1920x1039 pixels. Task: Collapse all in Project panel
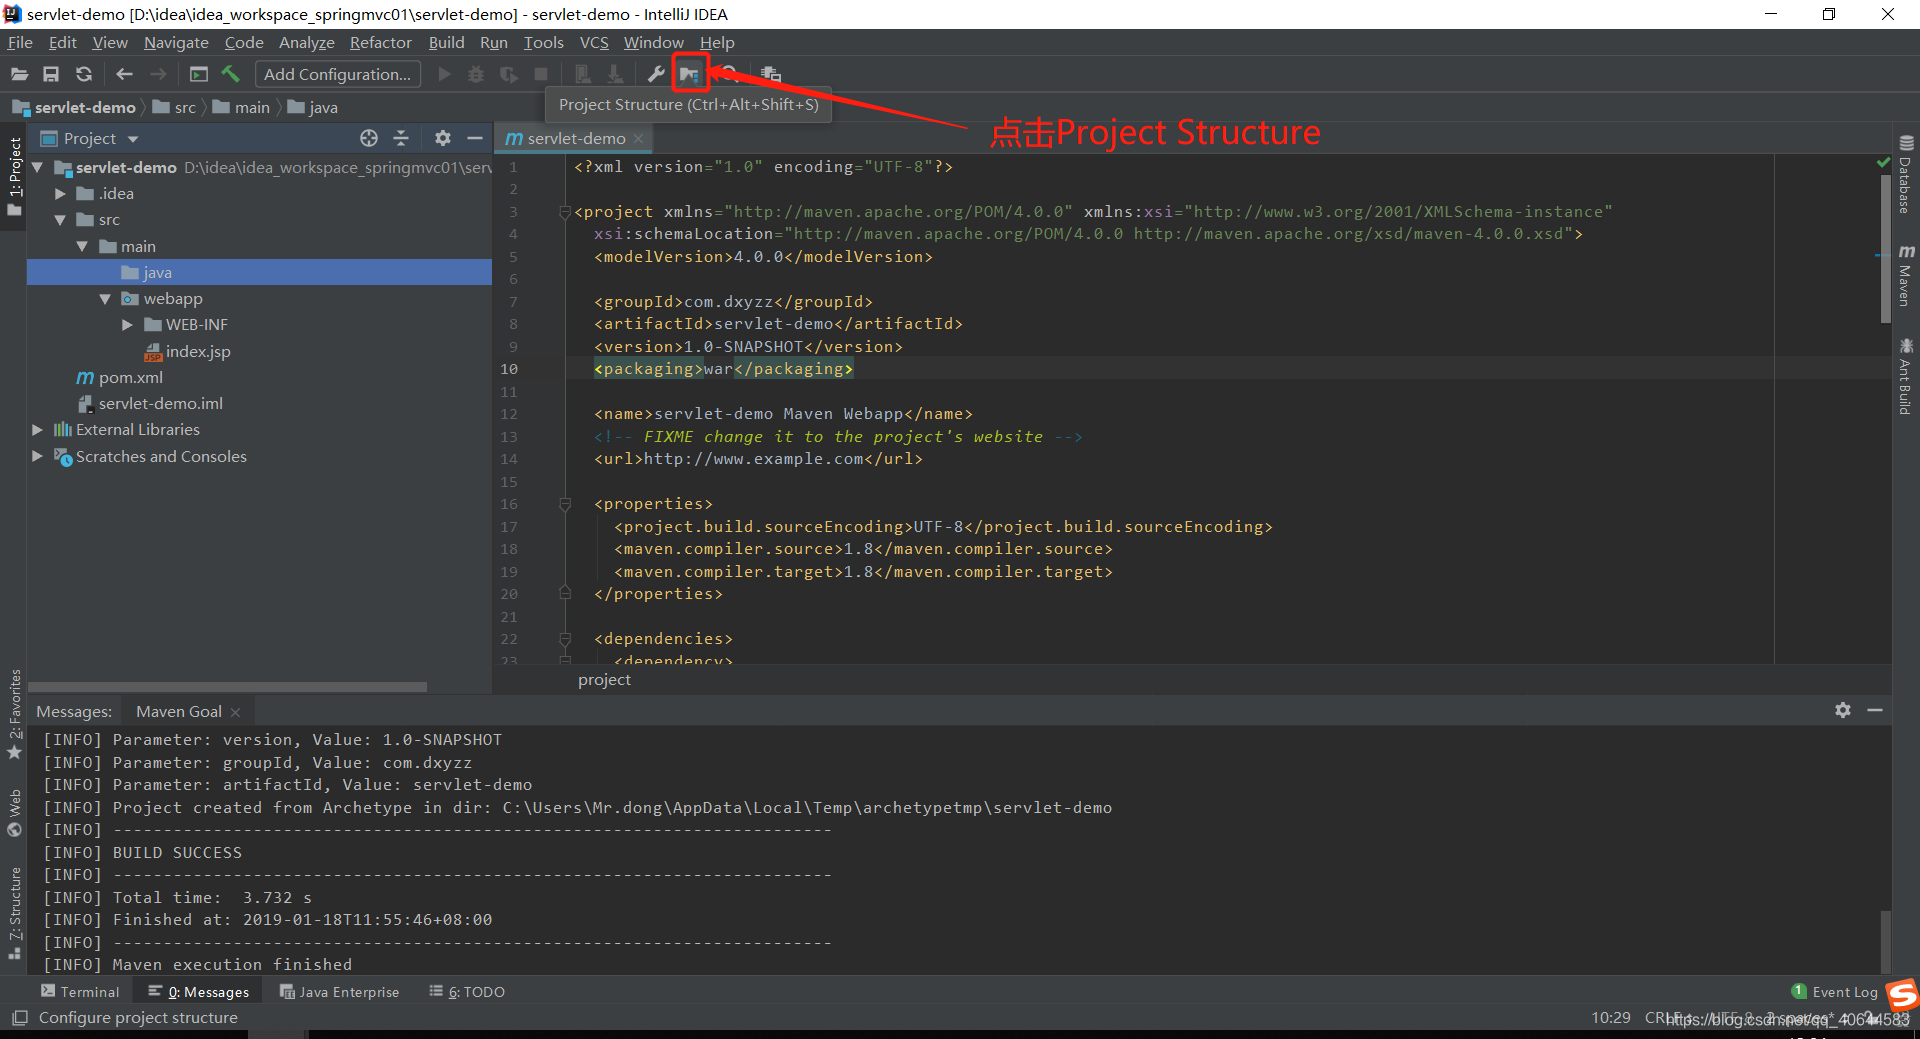[401, 138]
